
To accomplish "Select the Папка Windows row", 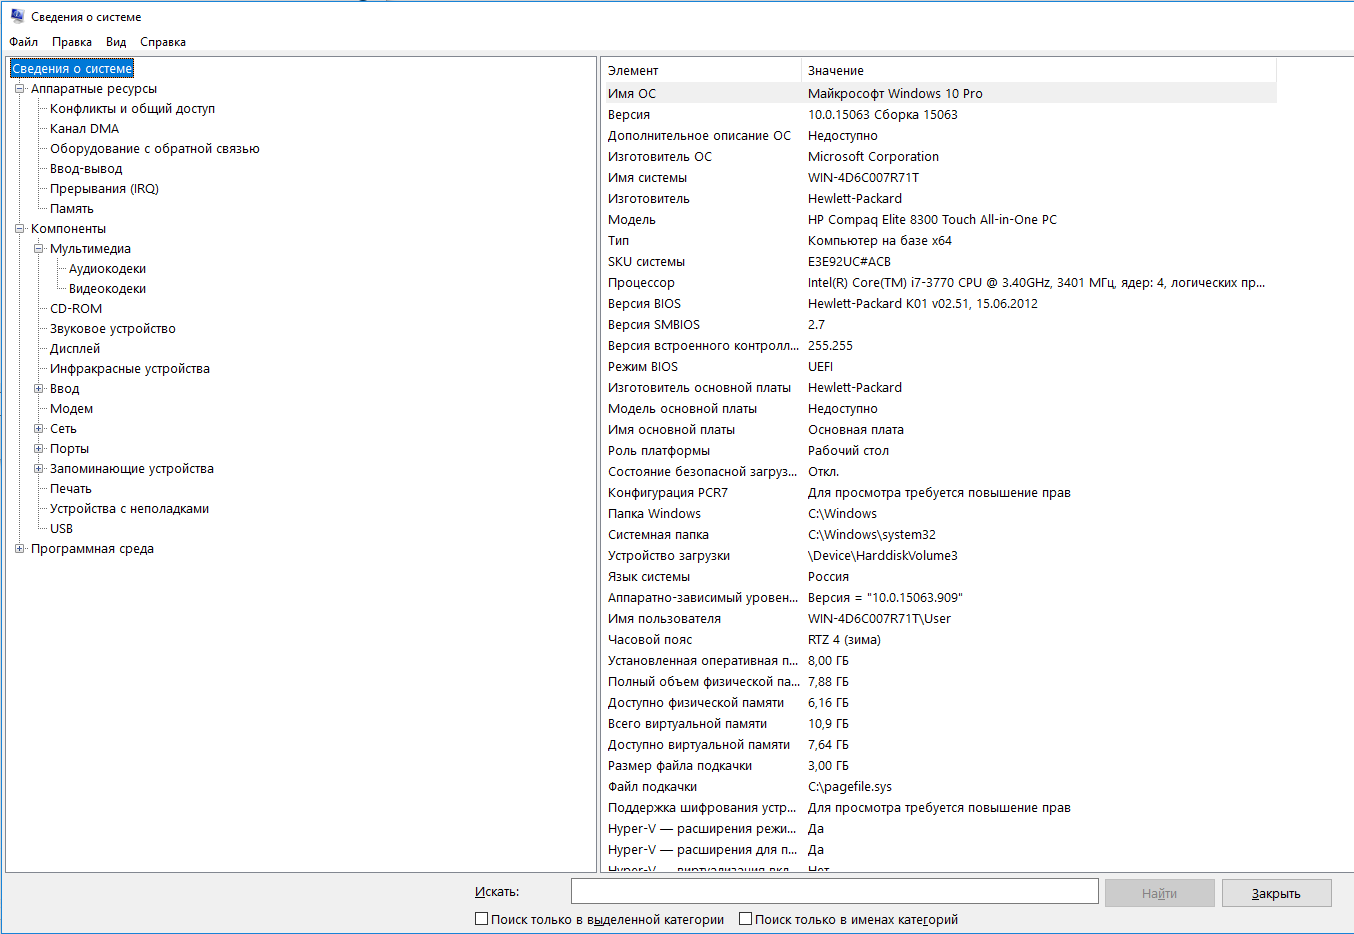I will point(939,513).
